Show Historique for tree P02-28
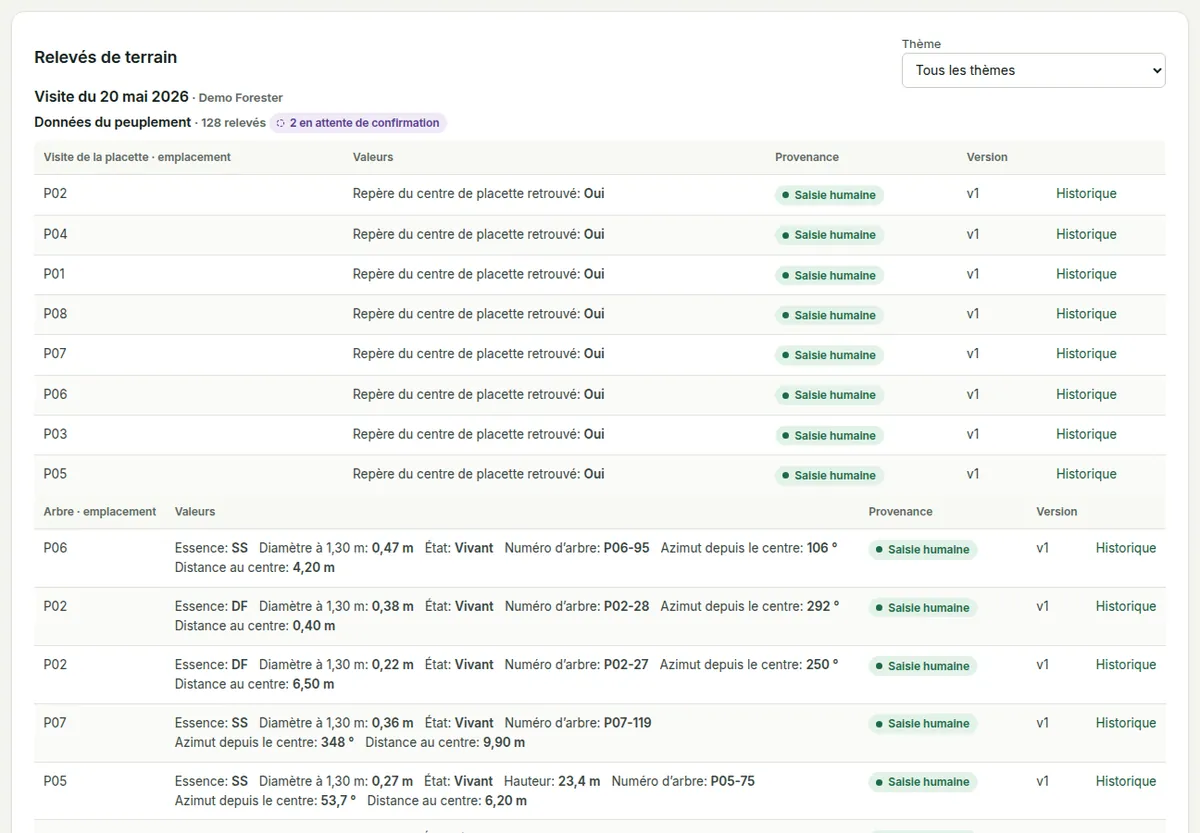Image resolution: width=1200 pixels, height=833 pixels. (x=1126, y=606)
